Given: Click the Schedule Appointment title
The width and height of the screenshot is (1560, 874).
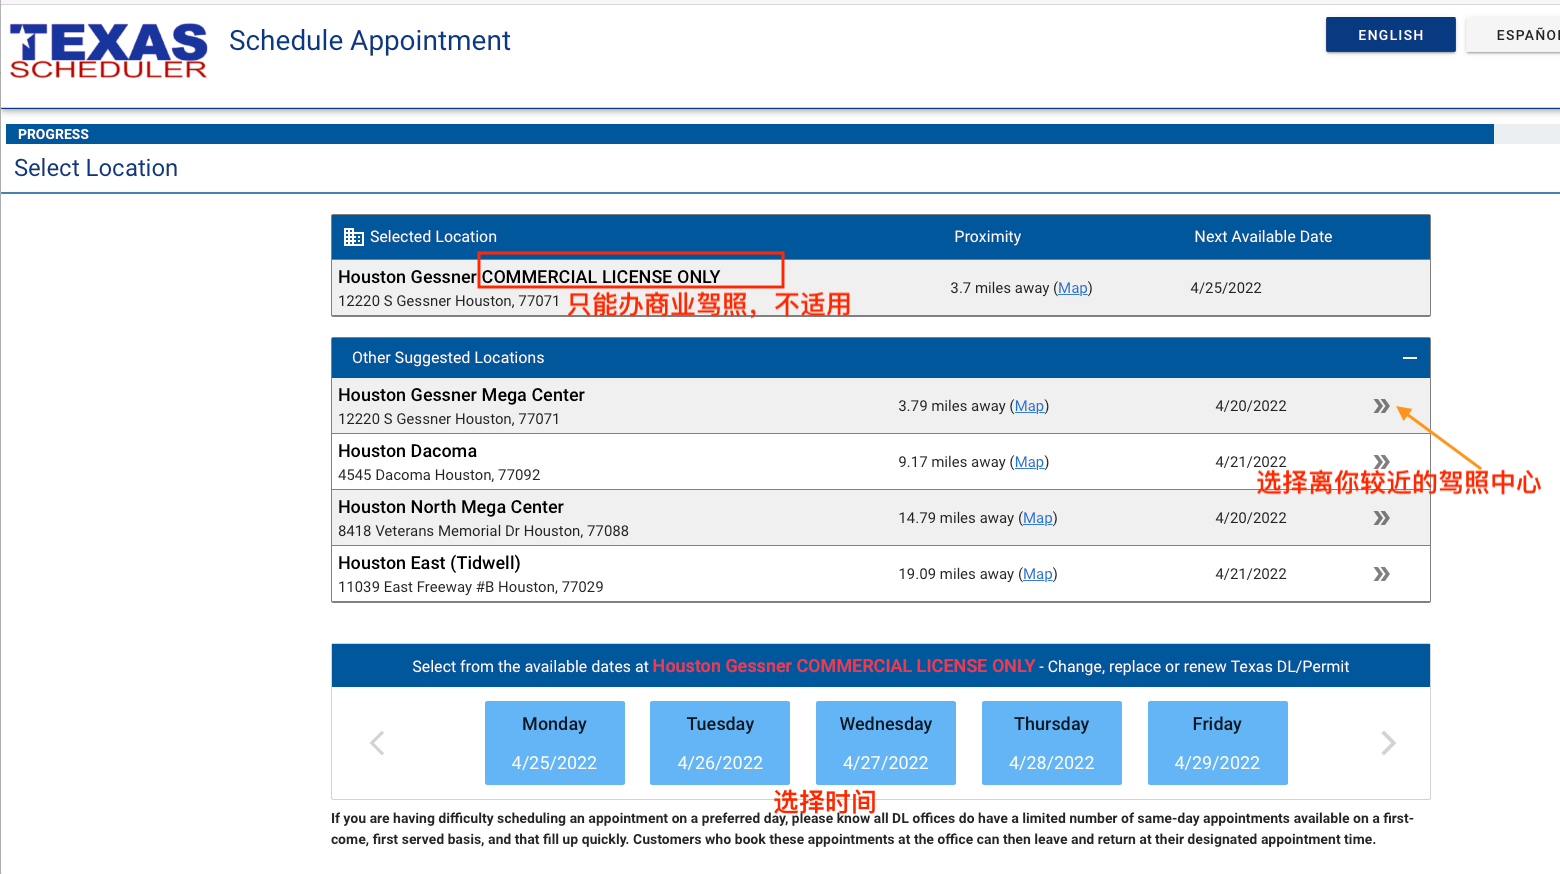Looking at the screenshot, I should [x=370, y=41].
